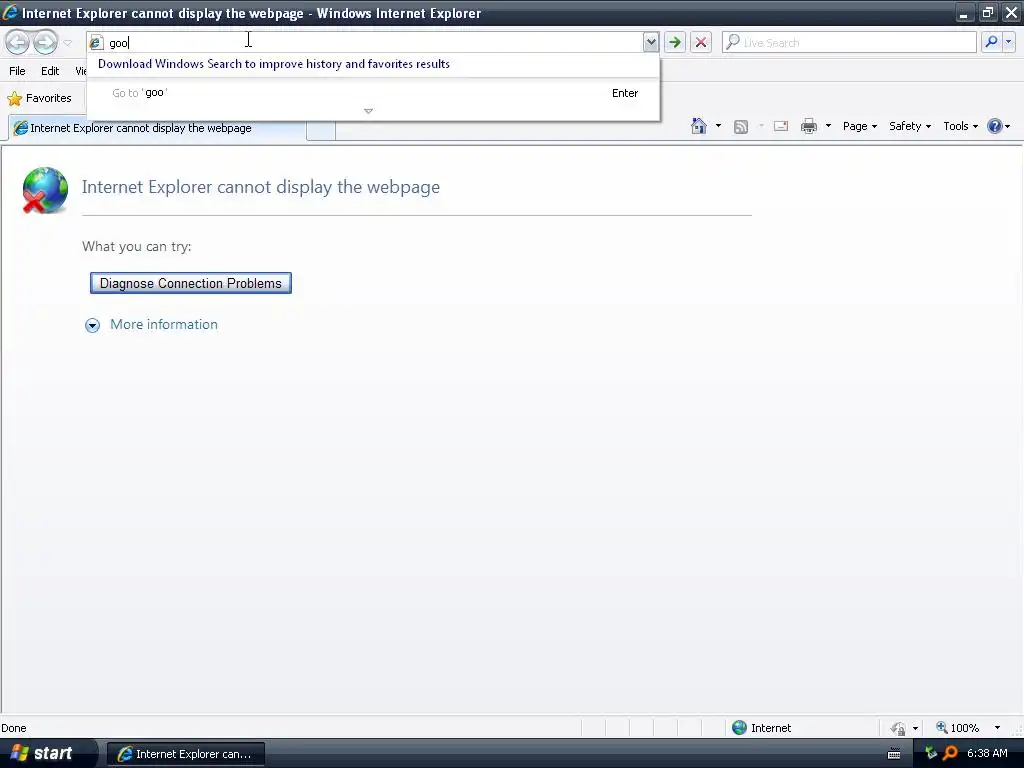Click the More information link text
The image size is (1024, 768).
click(164, 325)
